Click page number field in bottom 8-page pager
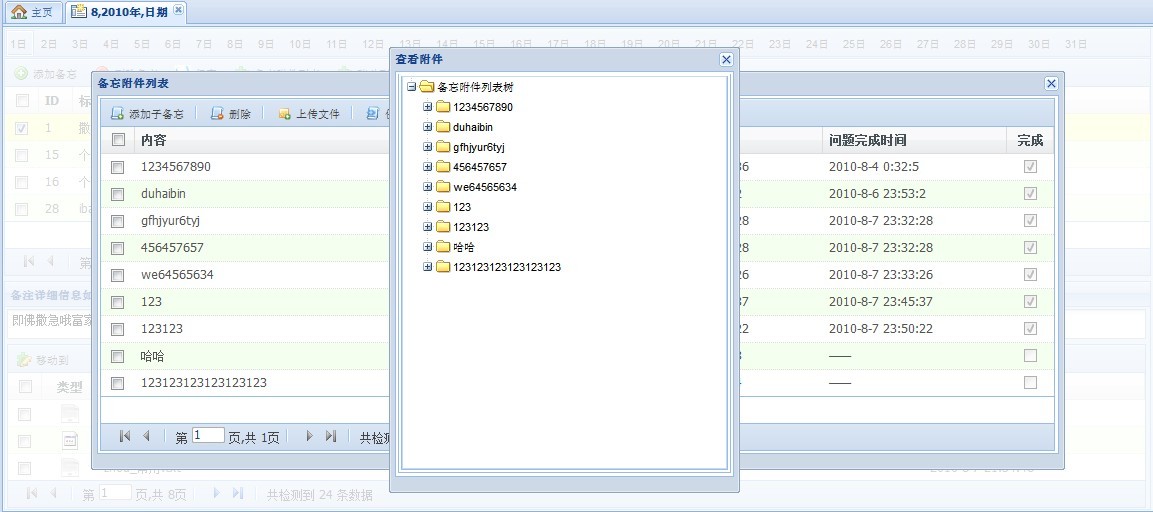 pos(115,492)
